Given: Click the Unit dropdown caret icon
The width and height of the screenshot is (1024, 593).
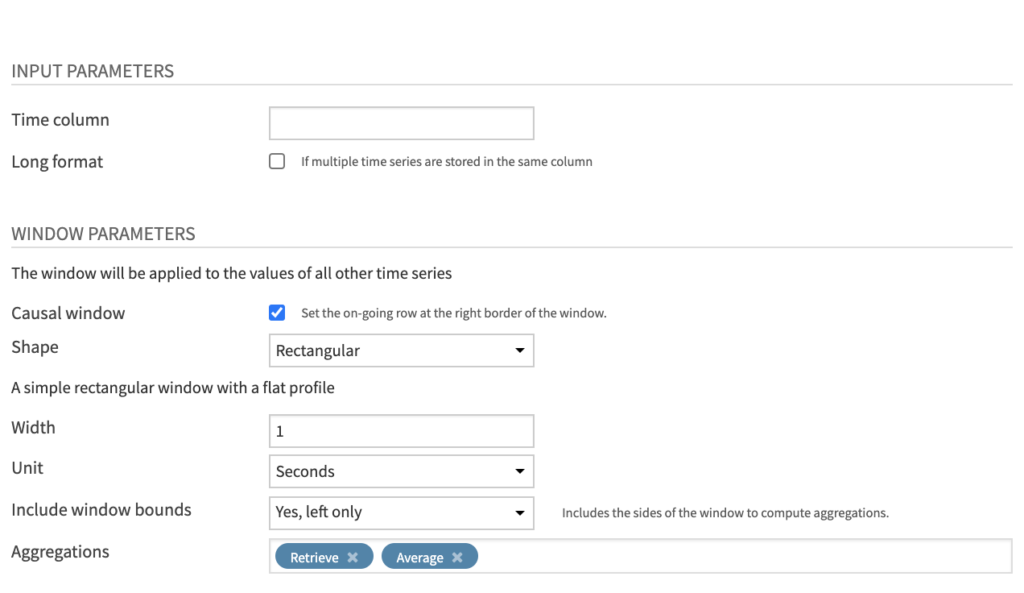Looking at the screenshot, I should [x=520, y=471].
